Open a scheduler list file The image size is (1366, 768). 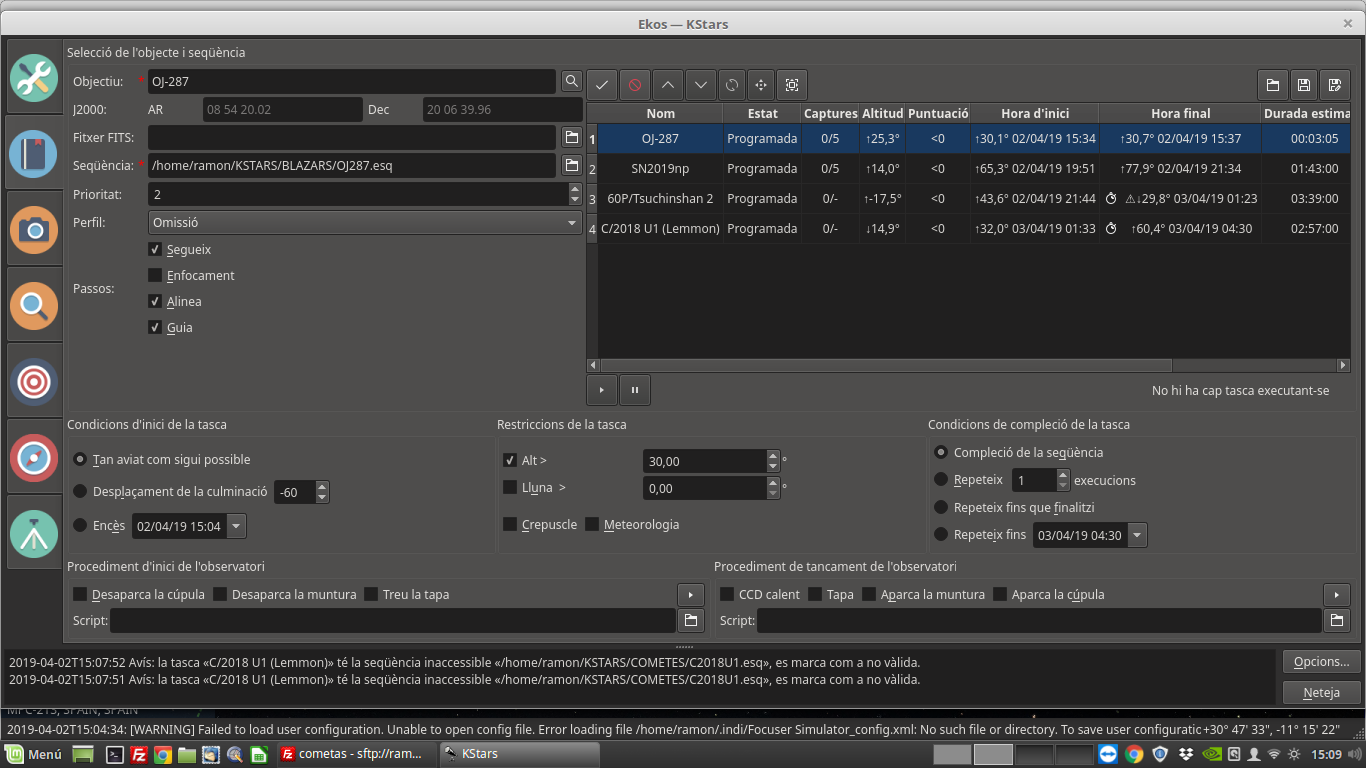click(1273, 85)
